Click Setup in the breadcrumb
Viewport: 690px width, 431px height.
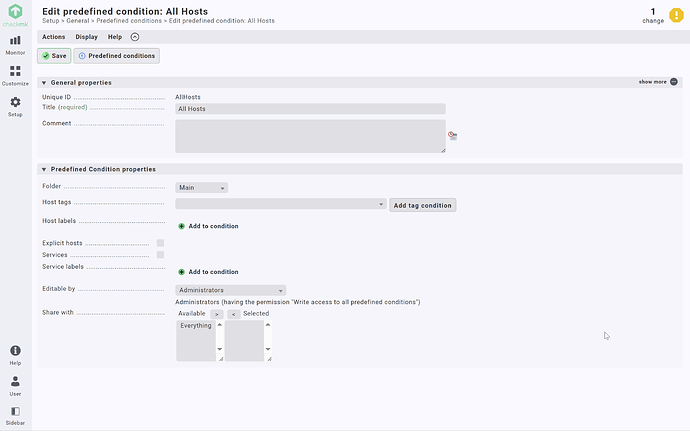pos(51,21)
